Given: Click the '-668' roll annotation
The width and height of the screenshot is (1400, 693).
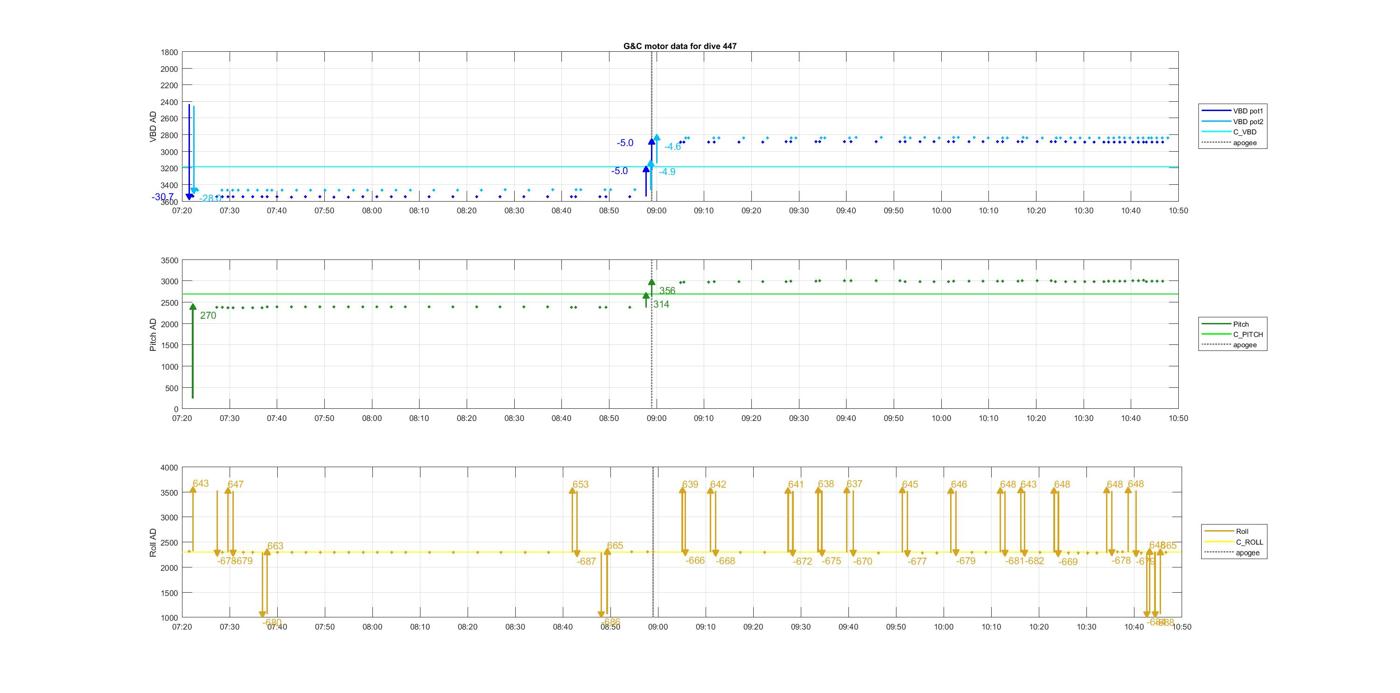Looking at the screenshot, I should [x=726, y=561].
